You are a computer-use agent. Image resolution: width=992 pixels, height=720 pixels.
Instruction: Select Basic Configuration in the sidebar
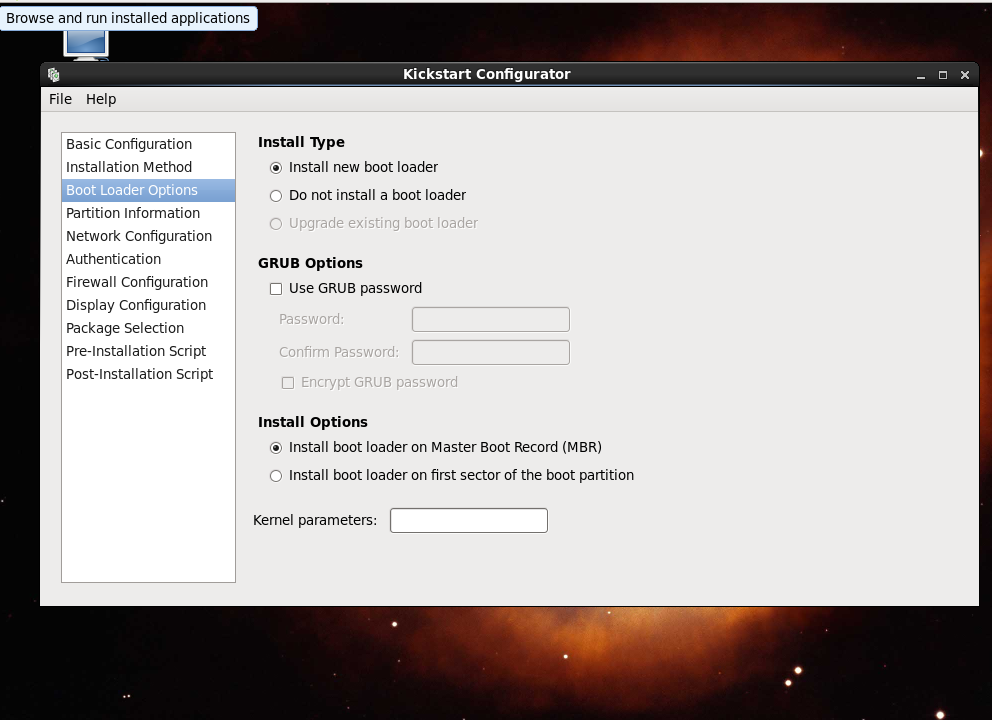coord(148,144)
